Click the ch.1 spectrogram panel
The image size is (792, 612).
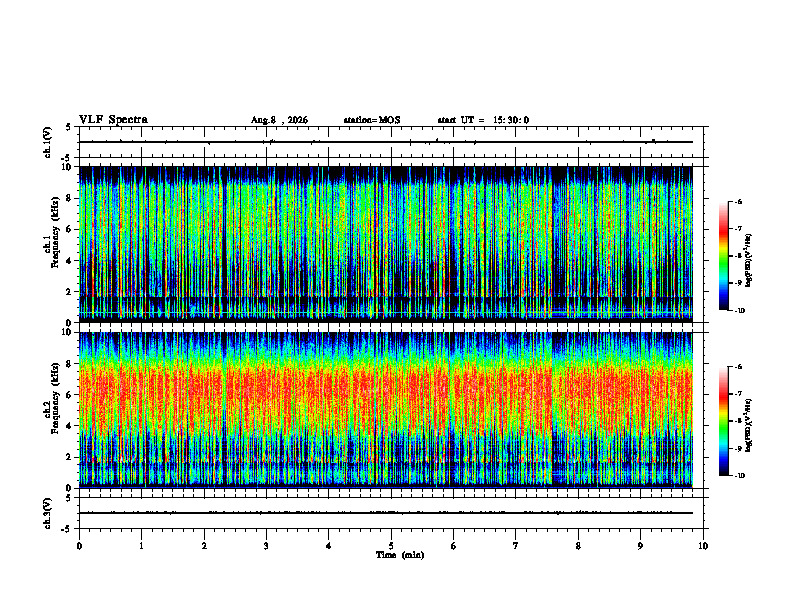pos(386,244)
